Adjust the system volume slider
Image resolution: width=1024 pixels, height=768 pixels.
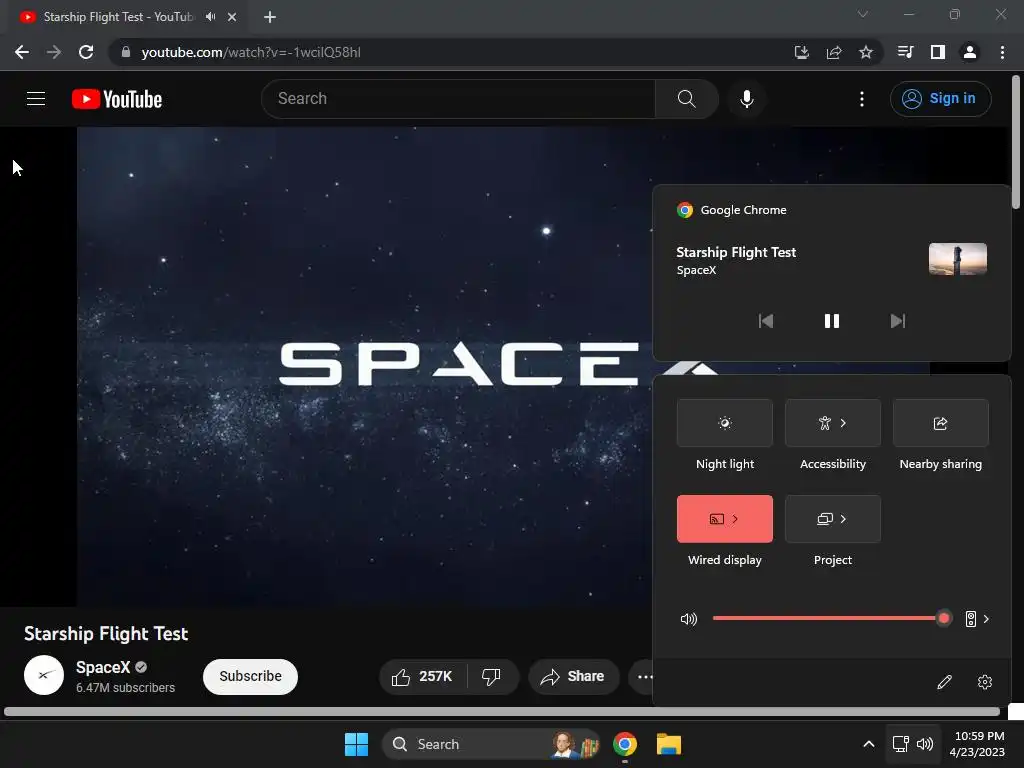[x=831, y=618]
